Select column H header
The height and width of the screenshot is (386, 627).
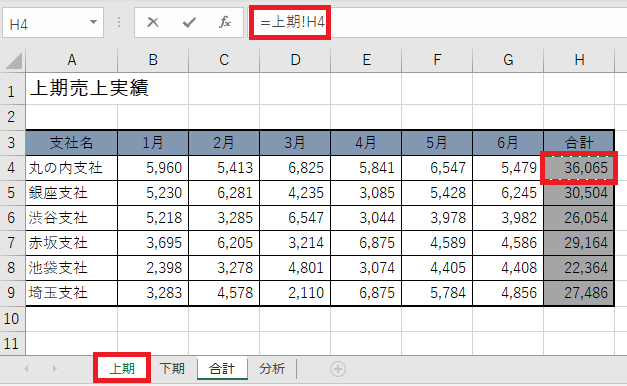click(579, 60)
